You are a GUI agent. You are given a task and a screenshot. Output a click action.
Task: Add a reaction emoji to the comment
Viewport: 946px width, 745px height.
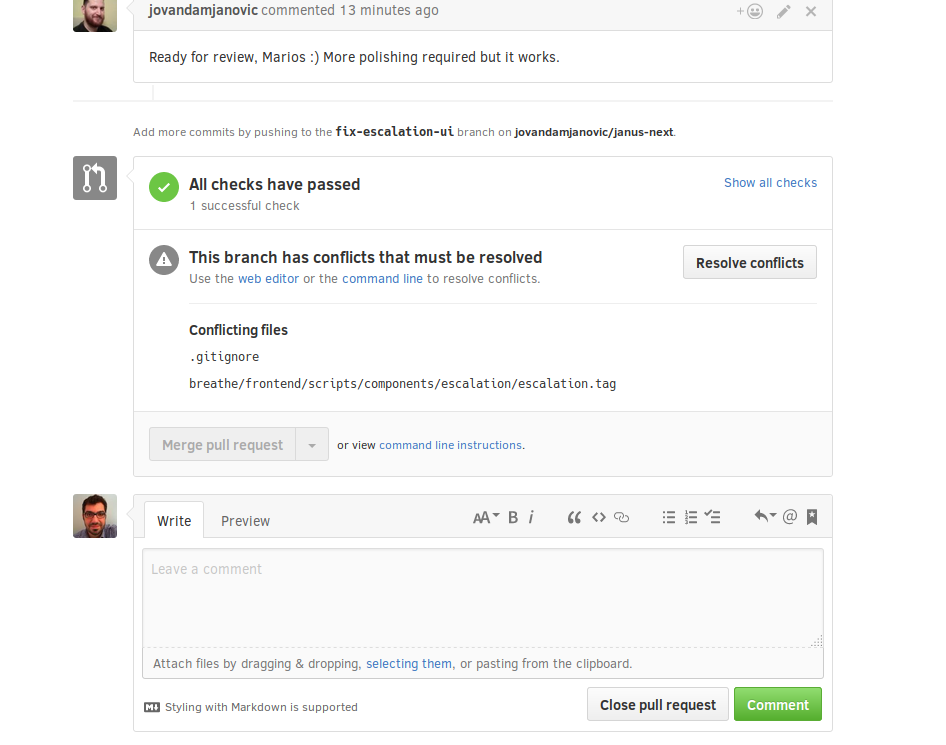pyautogui.click(x=750, y=11)
